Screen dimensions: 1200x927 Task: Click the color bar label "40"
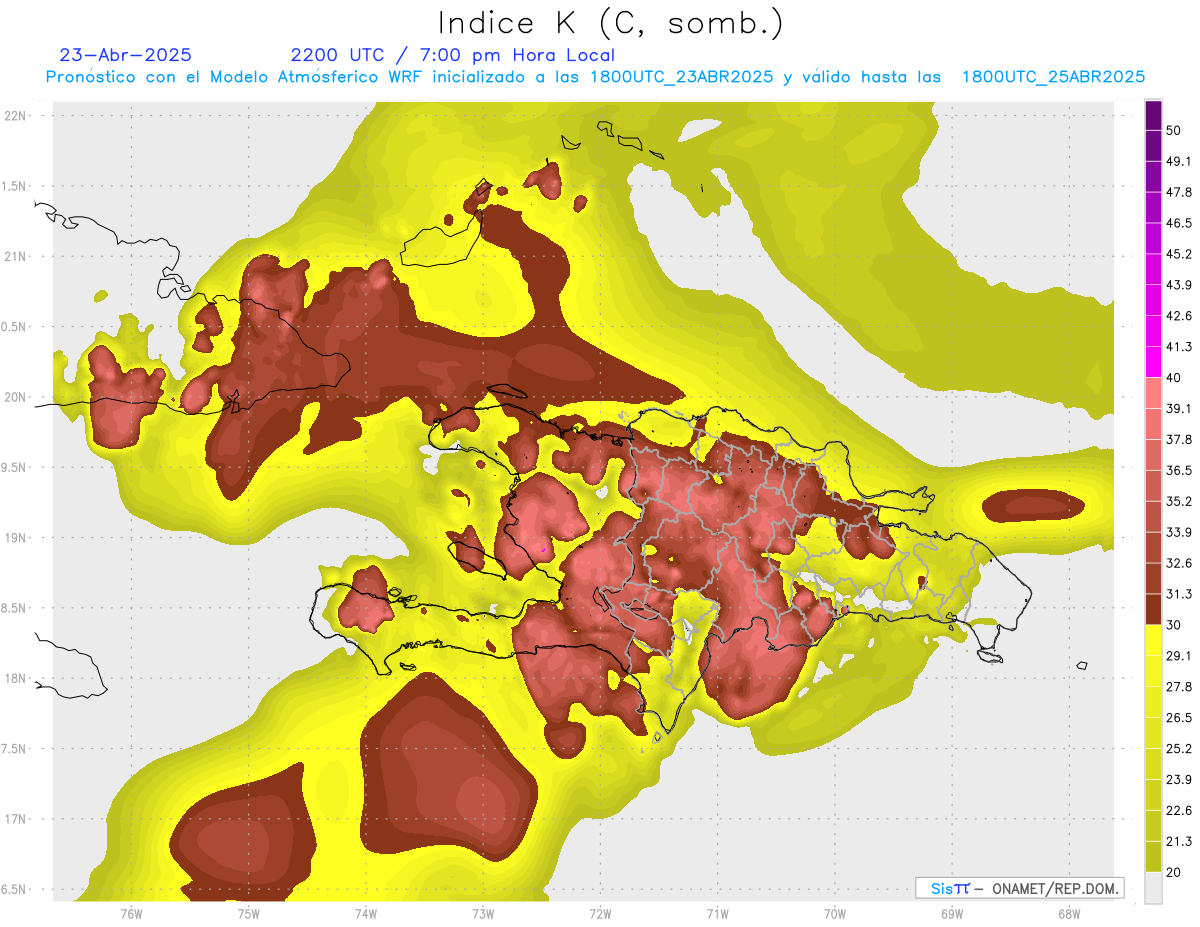(1174, 378)
